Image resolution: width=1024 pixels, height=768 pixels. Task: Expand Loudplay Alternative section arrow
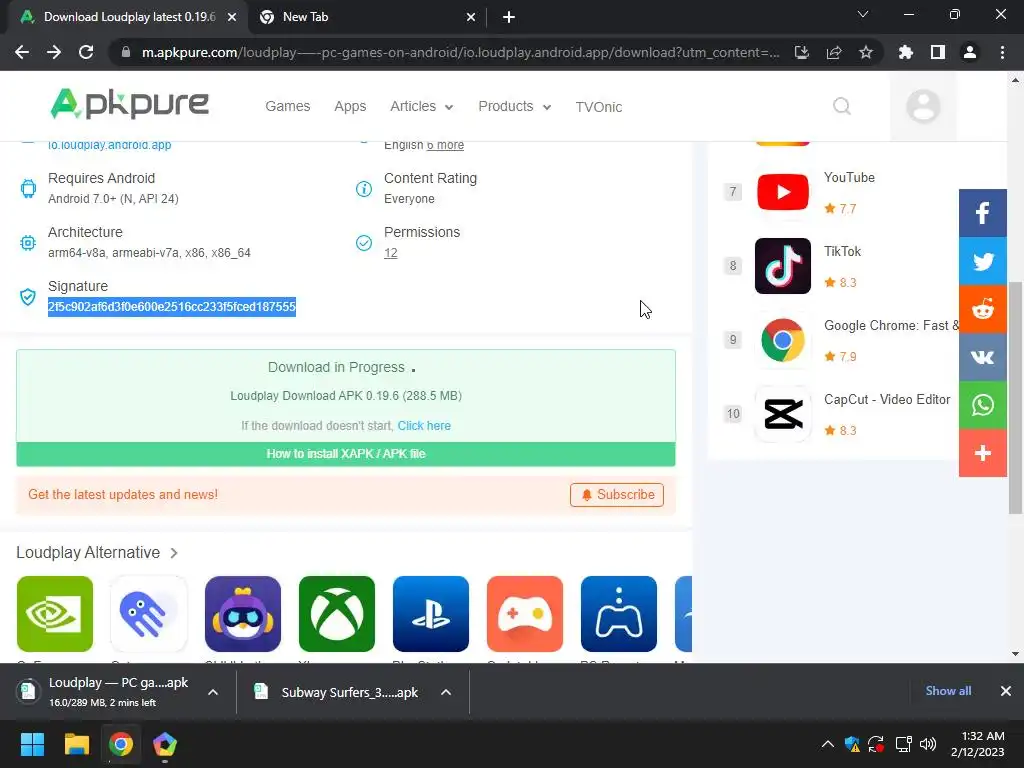tap(174, 553)
